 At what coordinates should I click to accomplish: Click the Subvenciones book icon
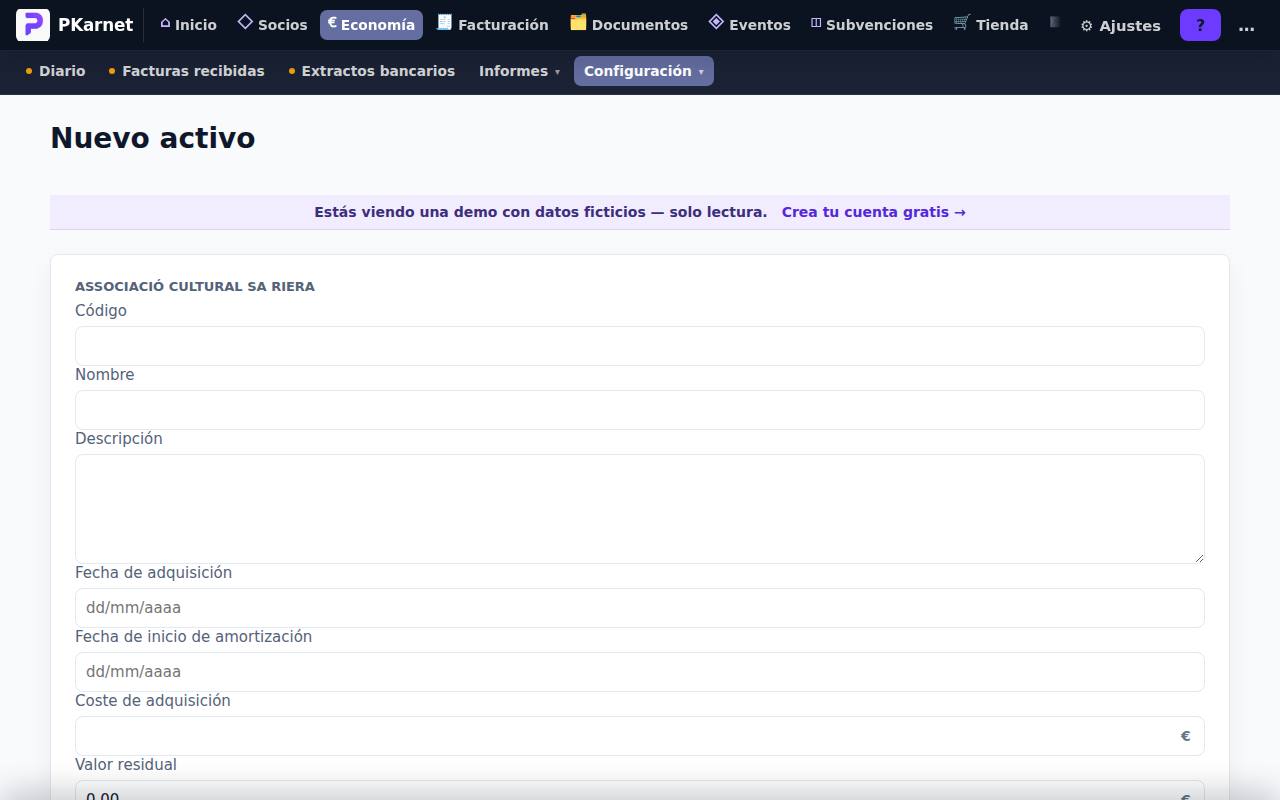(x=816, y=23)
